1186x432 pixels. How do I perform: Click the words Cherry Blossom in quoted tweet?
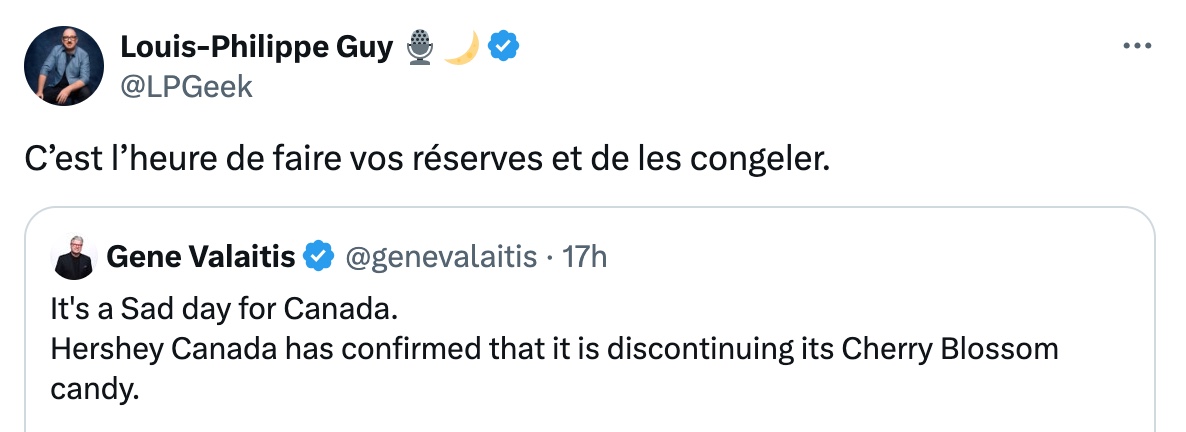point(950,349)
